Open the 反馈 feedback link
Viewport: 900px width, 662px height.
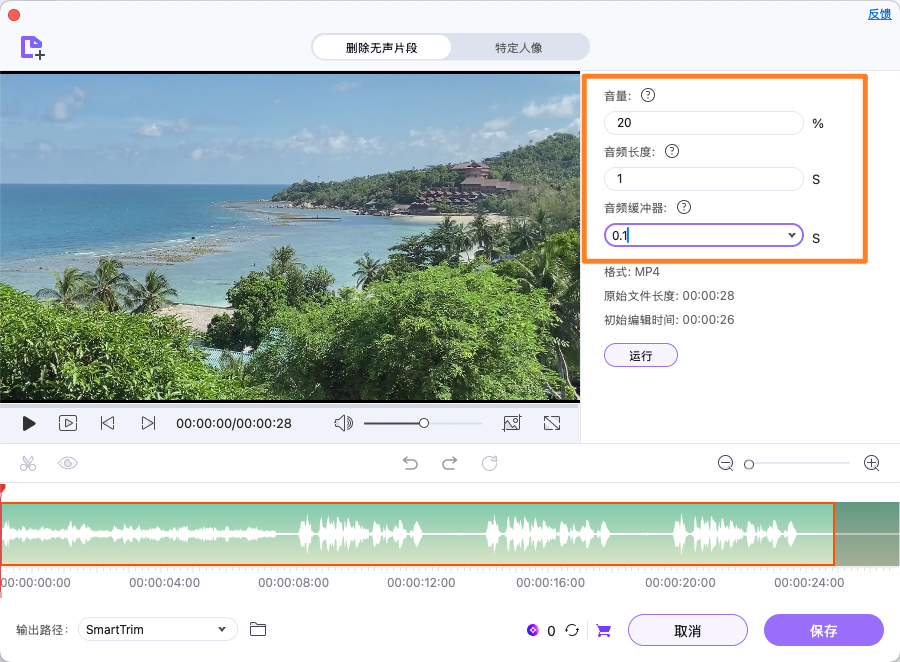pyautogui.click(x=879, y=14)
